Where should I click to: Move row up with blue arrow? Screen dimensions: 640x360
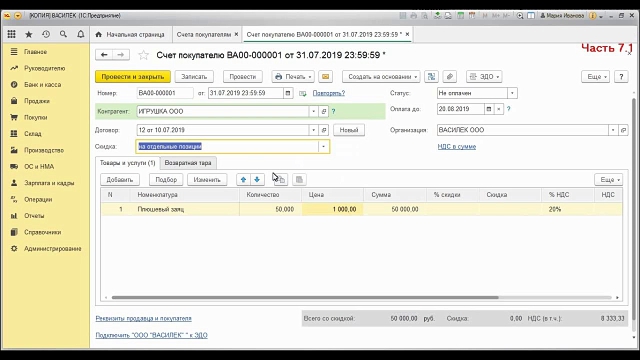click(243, 180)
